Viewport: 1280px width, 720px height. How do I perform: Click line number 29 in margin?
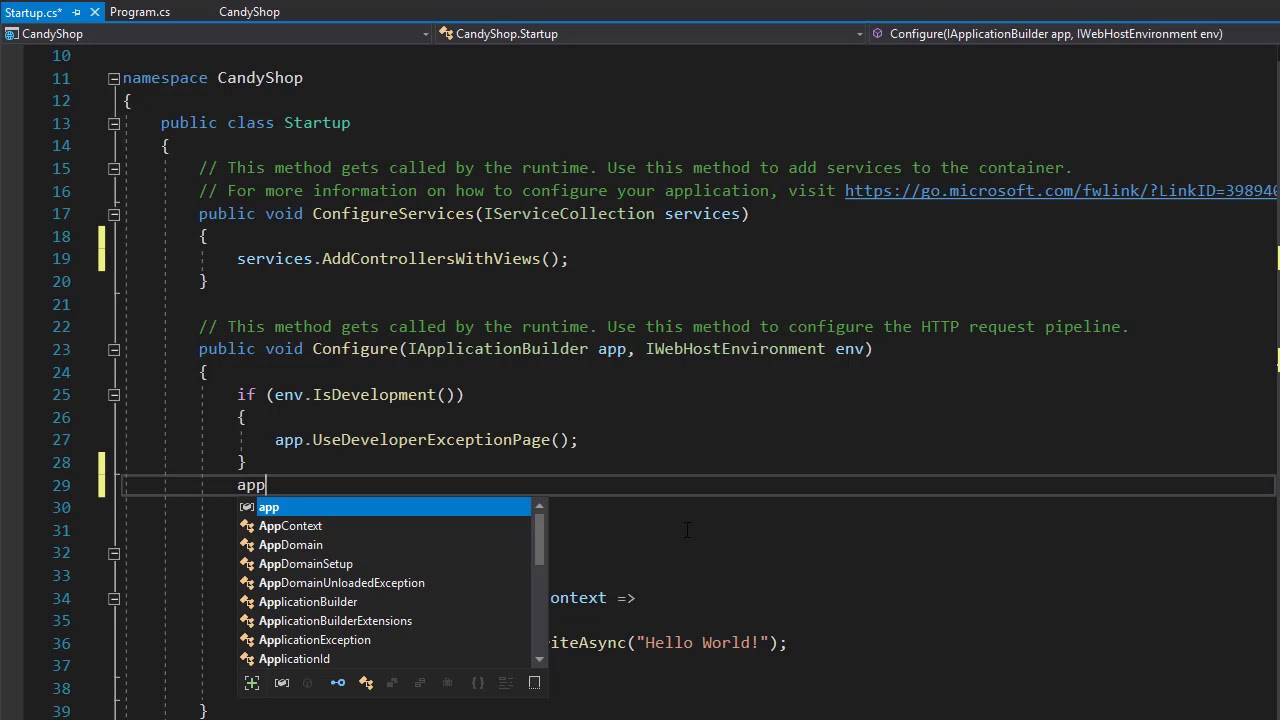click(60, 485)
